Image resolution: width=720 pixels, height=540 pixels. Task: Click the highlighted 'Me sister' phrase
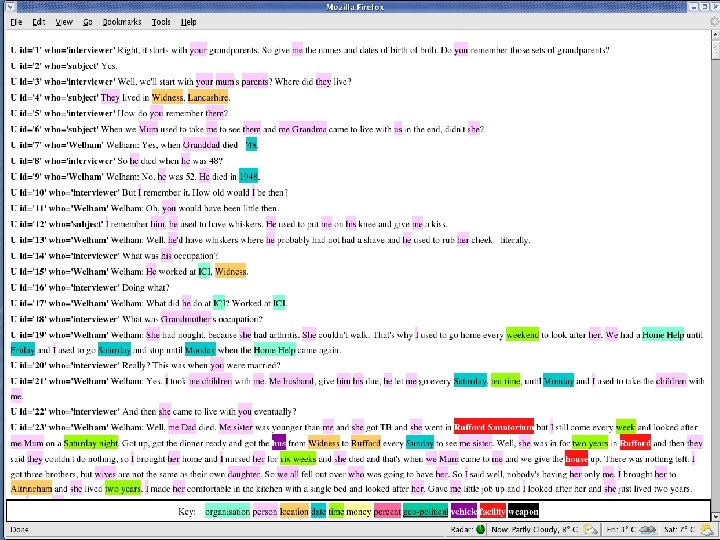(x=236, y=428)
